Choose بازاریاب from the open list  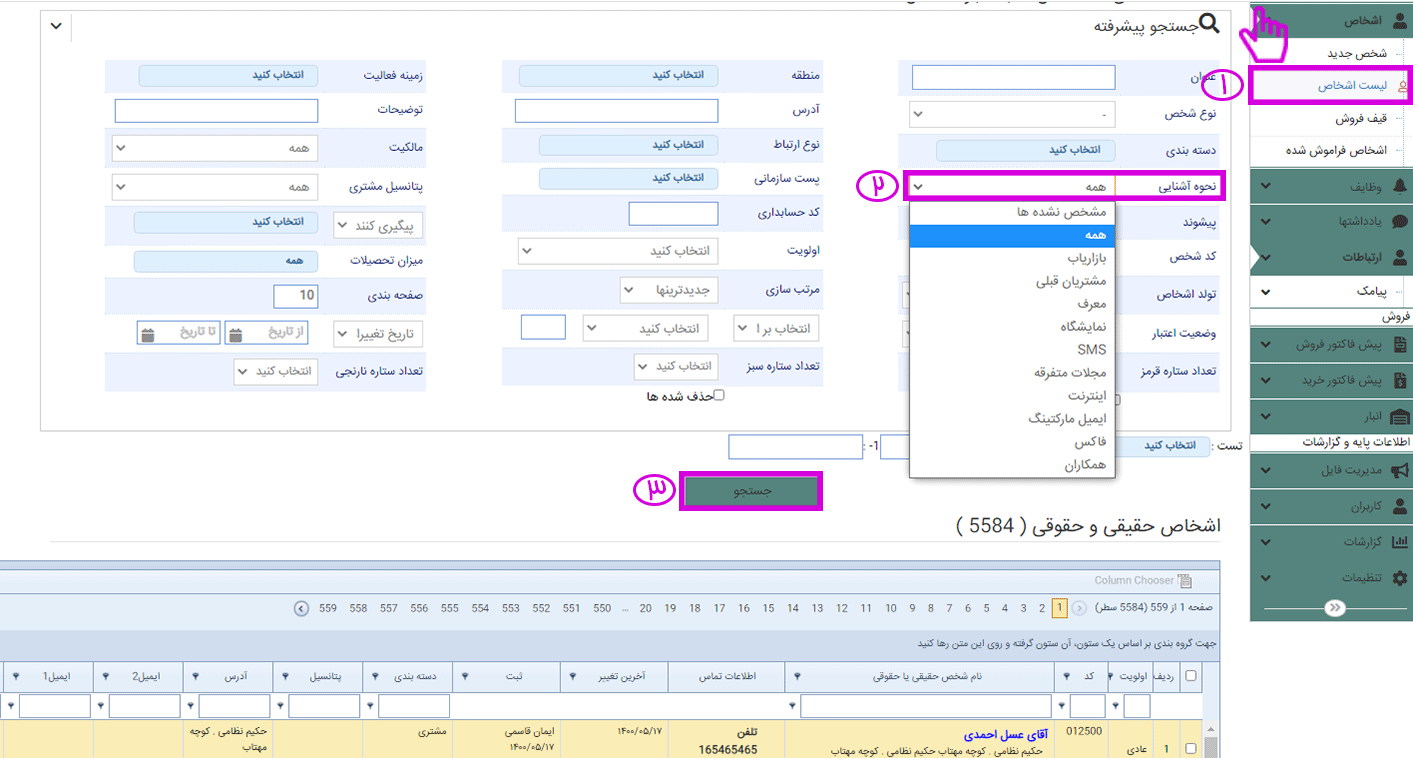click(1012, 258)
